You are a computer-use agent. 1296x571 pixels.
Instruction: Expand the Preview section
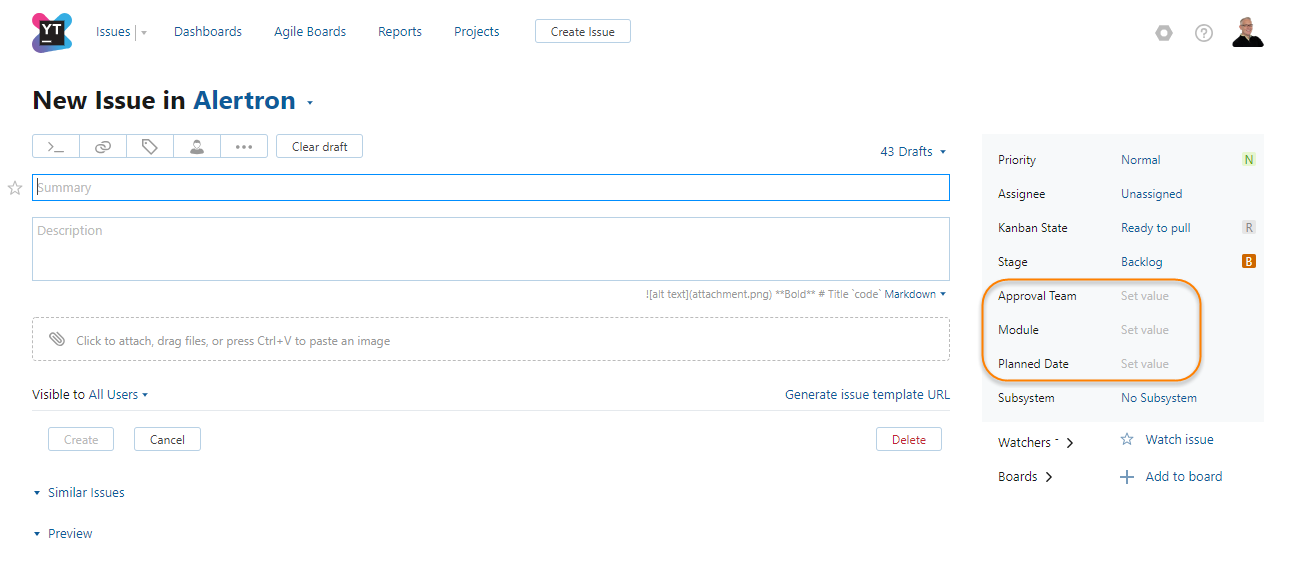pyautogui.click(x=63, y=534)
